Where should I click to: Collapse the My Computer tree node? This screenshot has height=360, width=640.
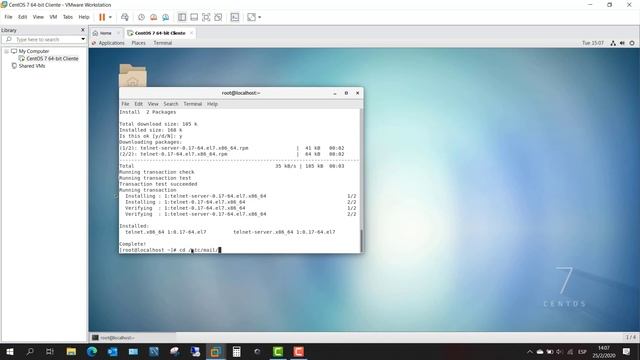tap(7, 51)
